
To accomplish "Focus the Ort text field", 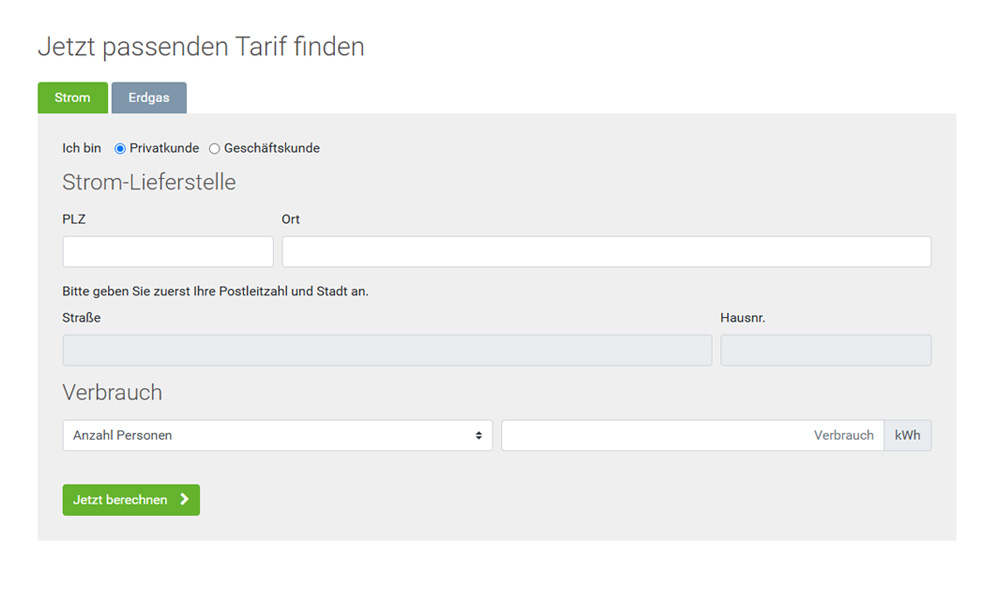I will 606,252.
